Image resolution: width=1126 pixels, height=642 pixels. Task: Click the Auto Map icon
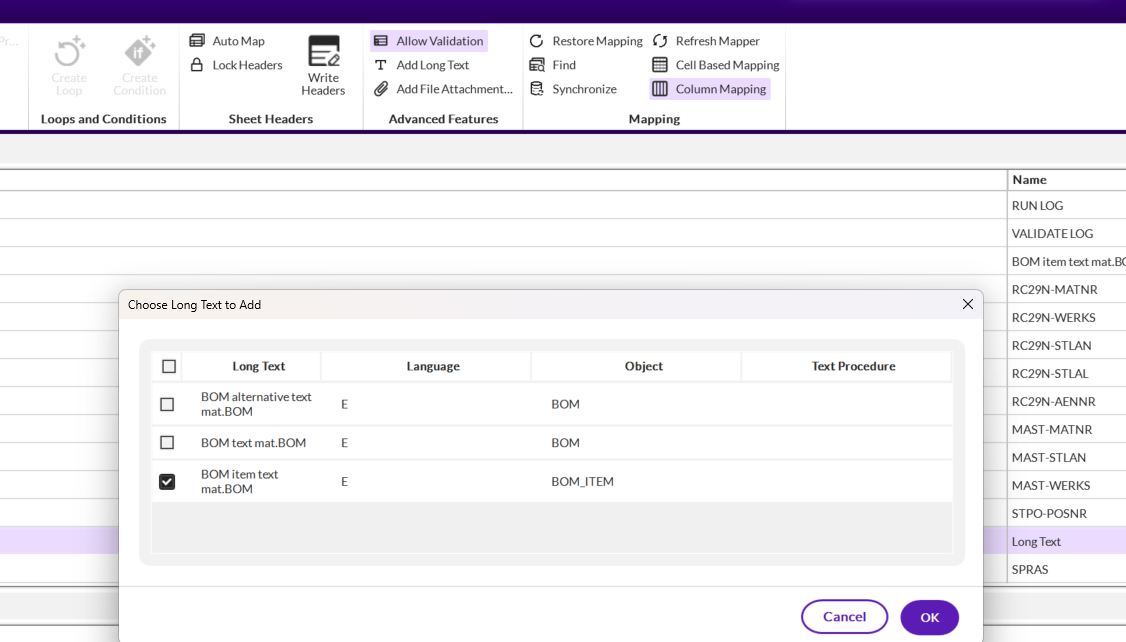197,41
